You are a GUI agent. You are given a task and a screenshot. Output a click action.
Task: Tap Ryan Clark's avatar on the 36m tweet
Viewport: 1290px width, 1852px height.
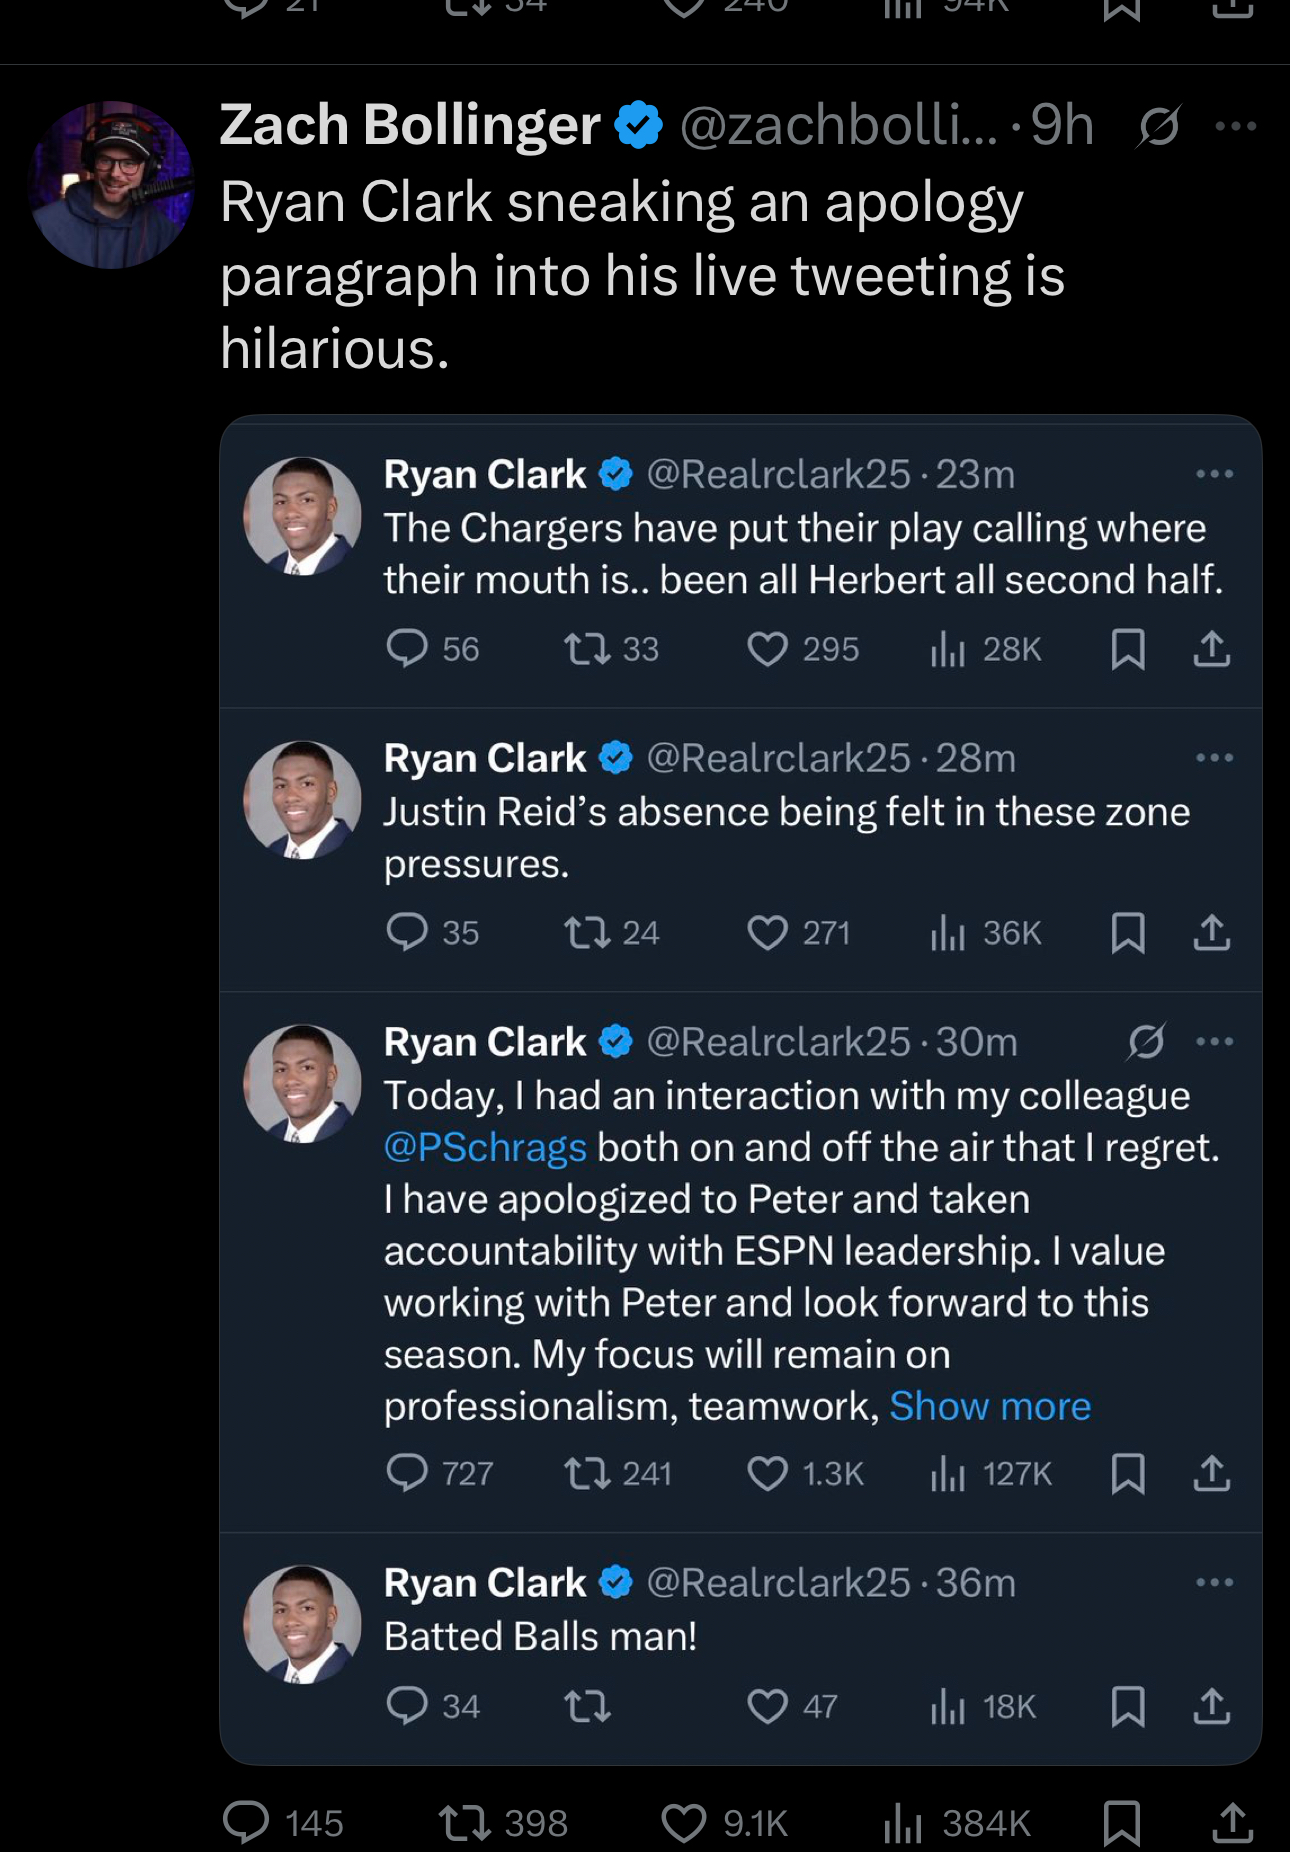tap(302, 1623)
